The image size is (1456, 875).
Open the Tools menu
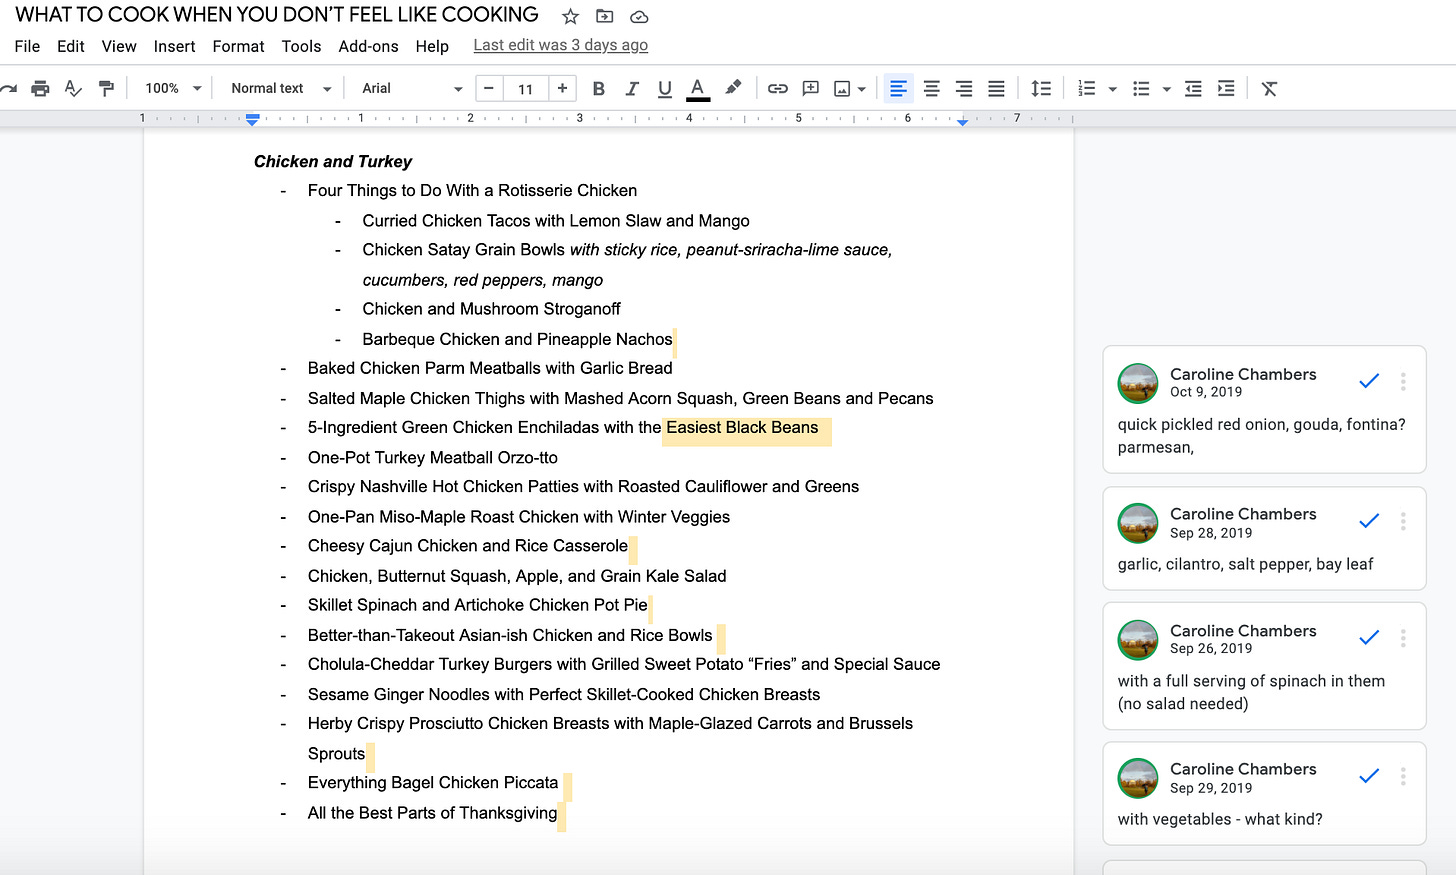[x=301, y=46]
